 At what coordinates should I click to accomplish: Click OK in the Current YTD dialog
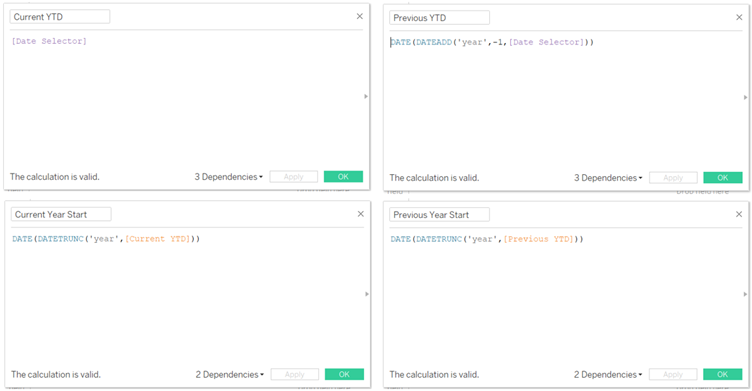click(x=343, y=177)
